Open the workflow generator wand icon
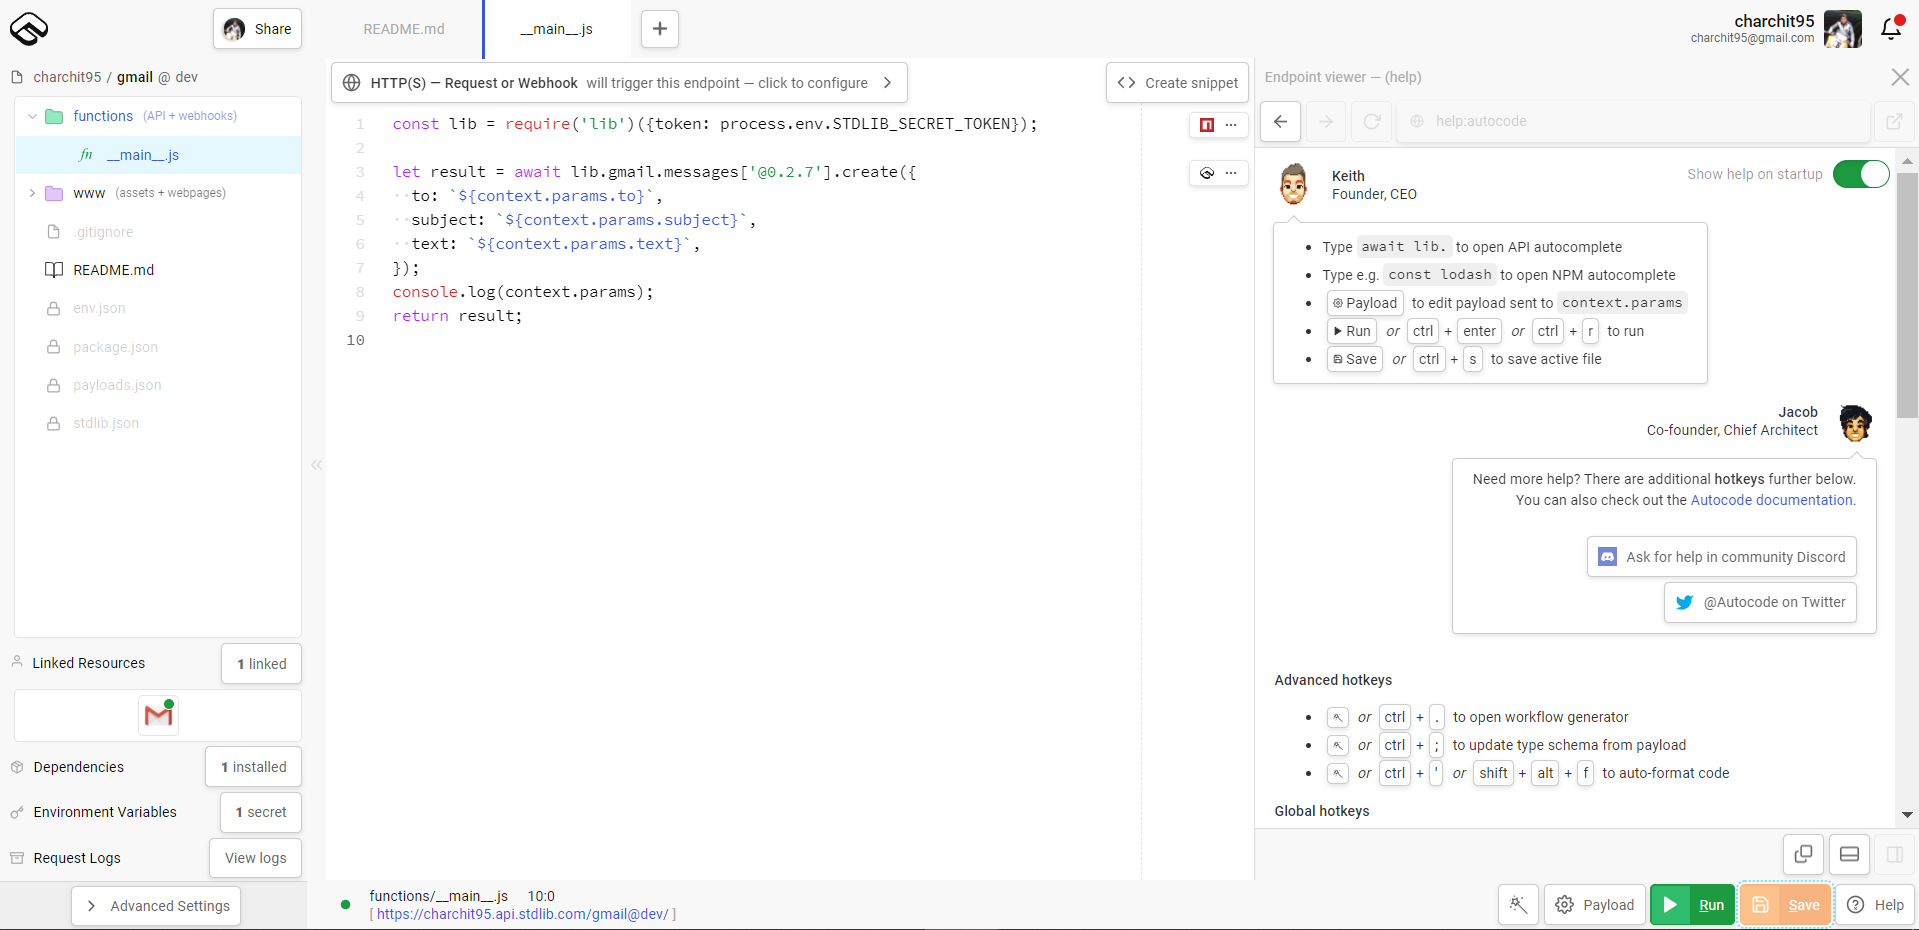Image resolution: width=1919 pixels, height=930 pixels. pyautogui.click(x=1518, y=905)
